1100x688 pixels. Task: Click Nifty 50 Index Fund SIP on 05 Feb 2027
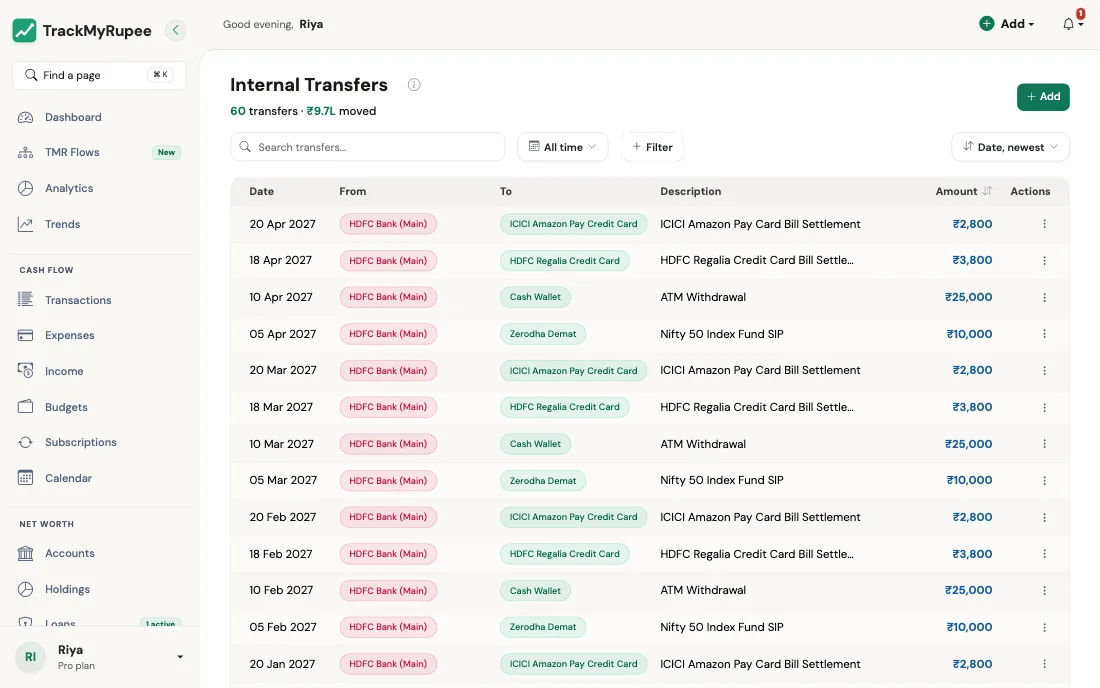[x=722, y=627]
